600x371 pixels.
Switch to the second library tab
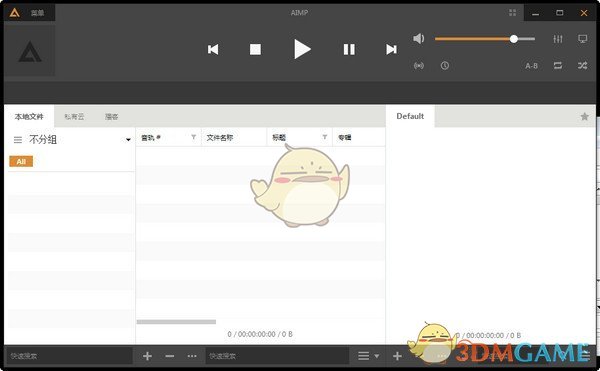point(74,117)
